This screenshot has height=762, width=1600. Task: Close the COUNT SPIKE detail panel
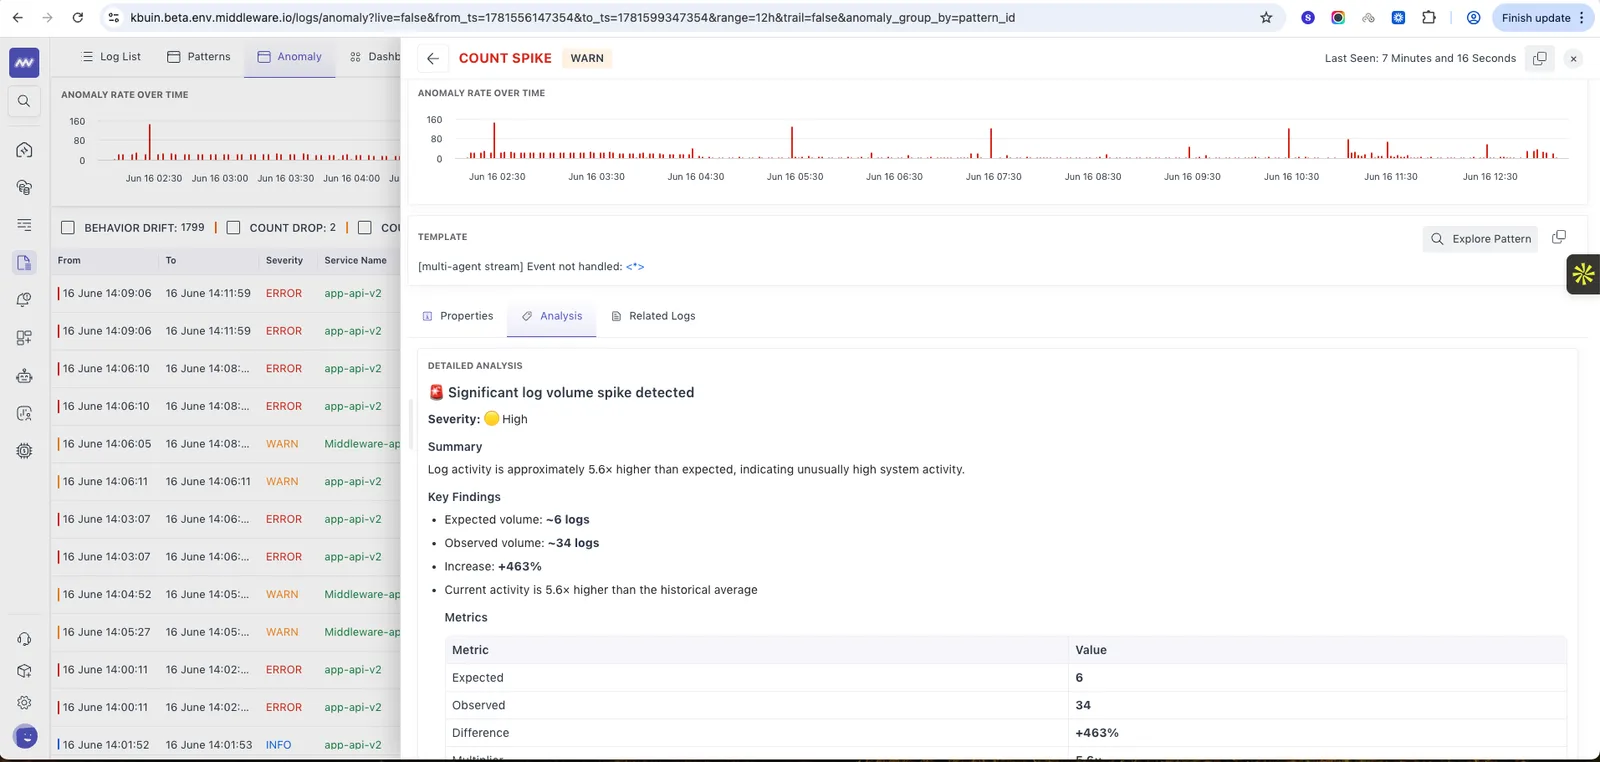pos(1573,59)
